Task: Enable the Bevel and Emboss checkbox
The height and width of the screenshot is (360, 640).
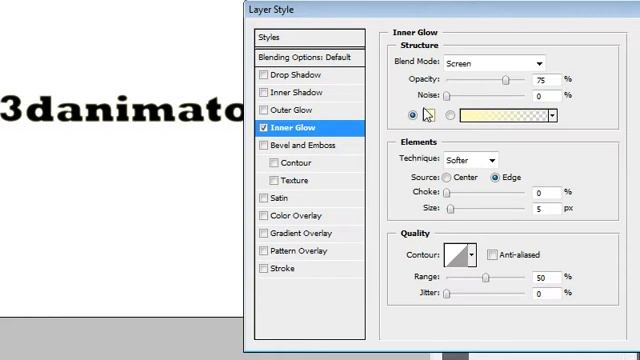Action: 263,145
